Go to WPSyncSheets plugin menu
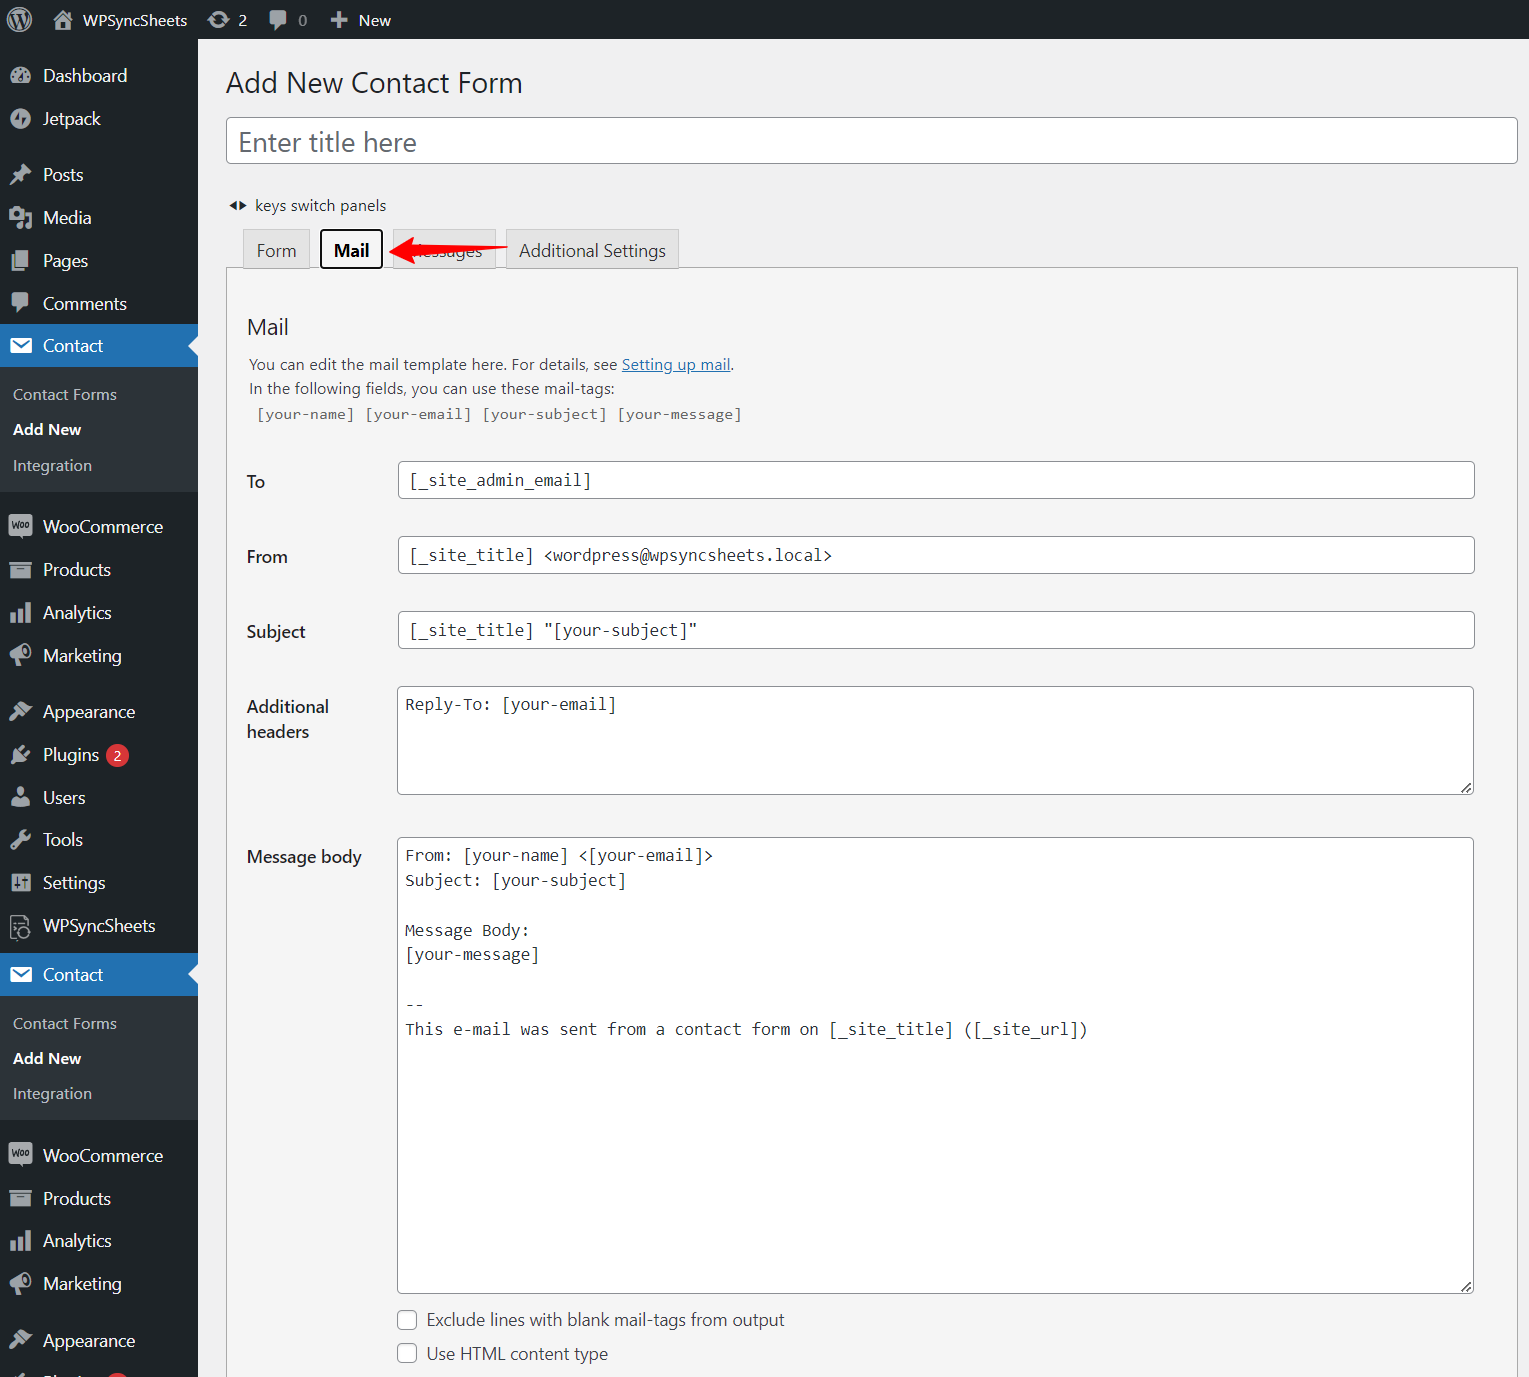1529x1377 pixels. (99, 926)
